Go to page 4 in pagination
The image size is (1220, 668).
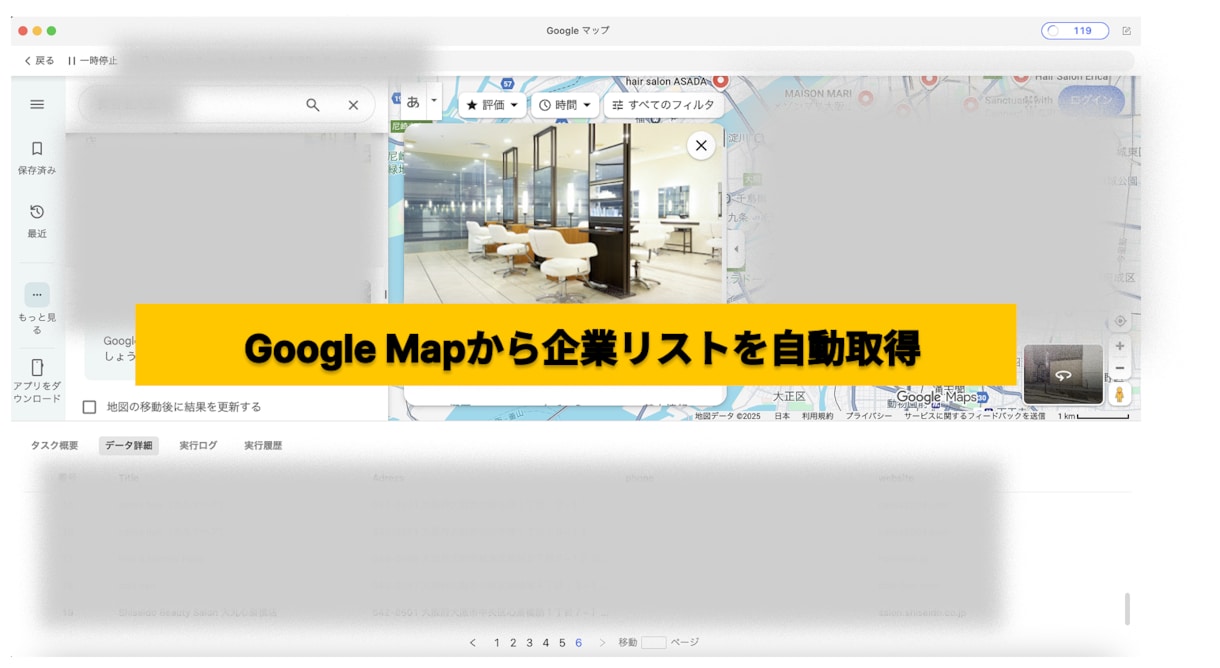[x=546, y=643]
